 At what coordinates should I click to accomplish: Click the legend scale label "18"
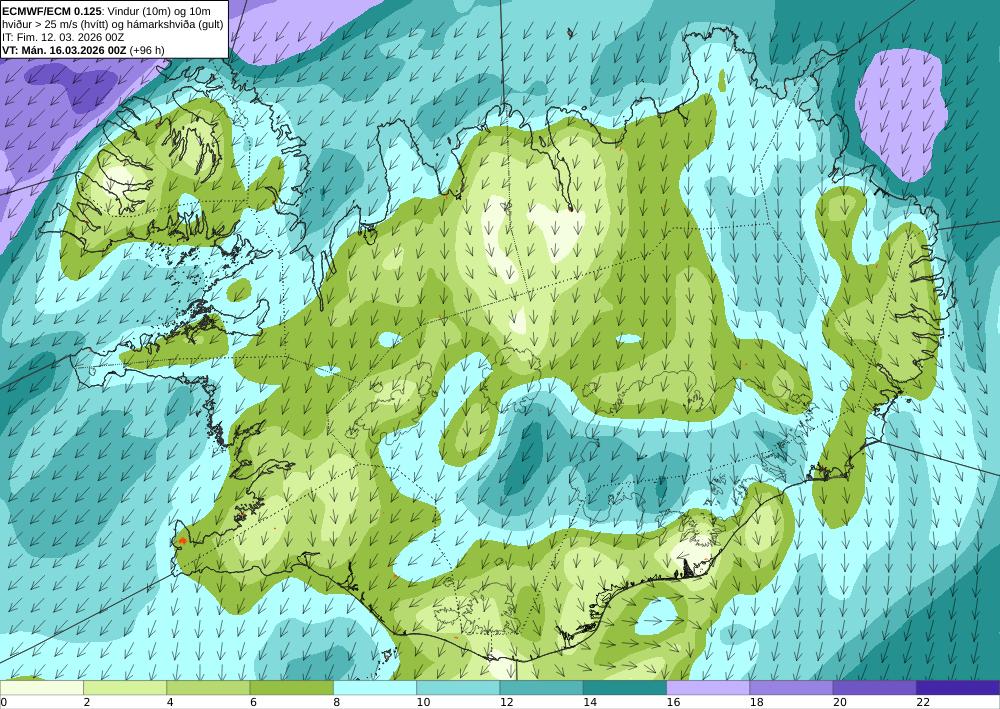[x=756, y=702]
